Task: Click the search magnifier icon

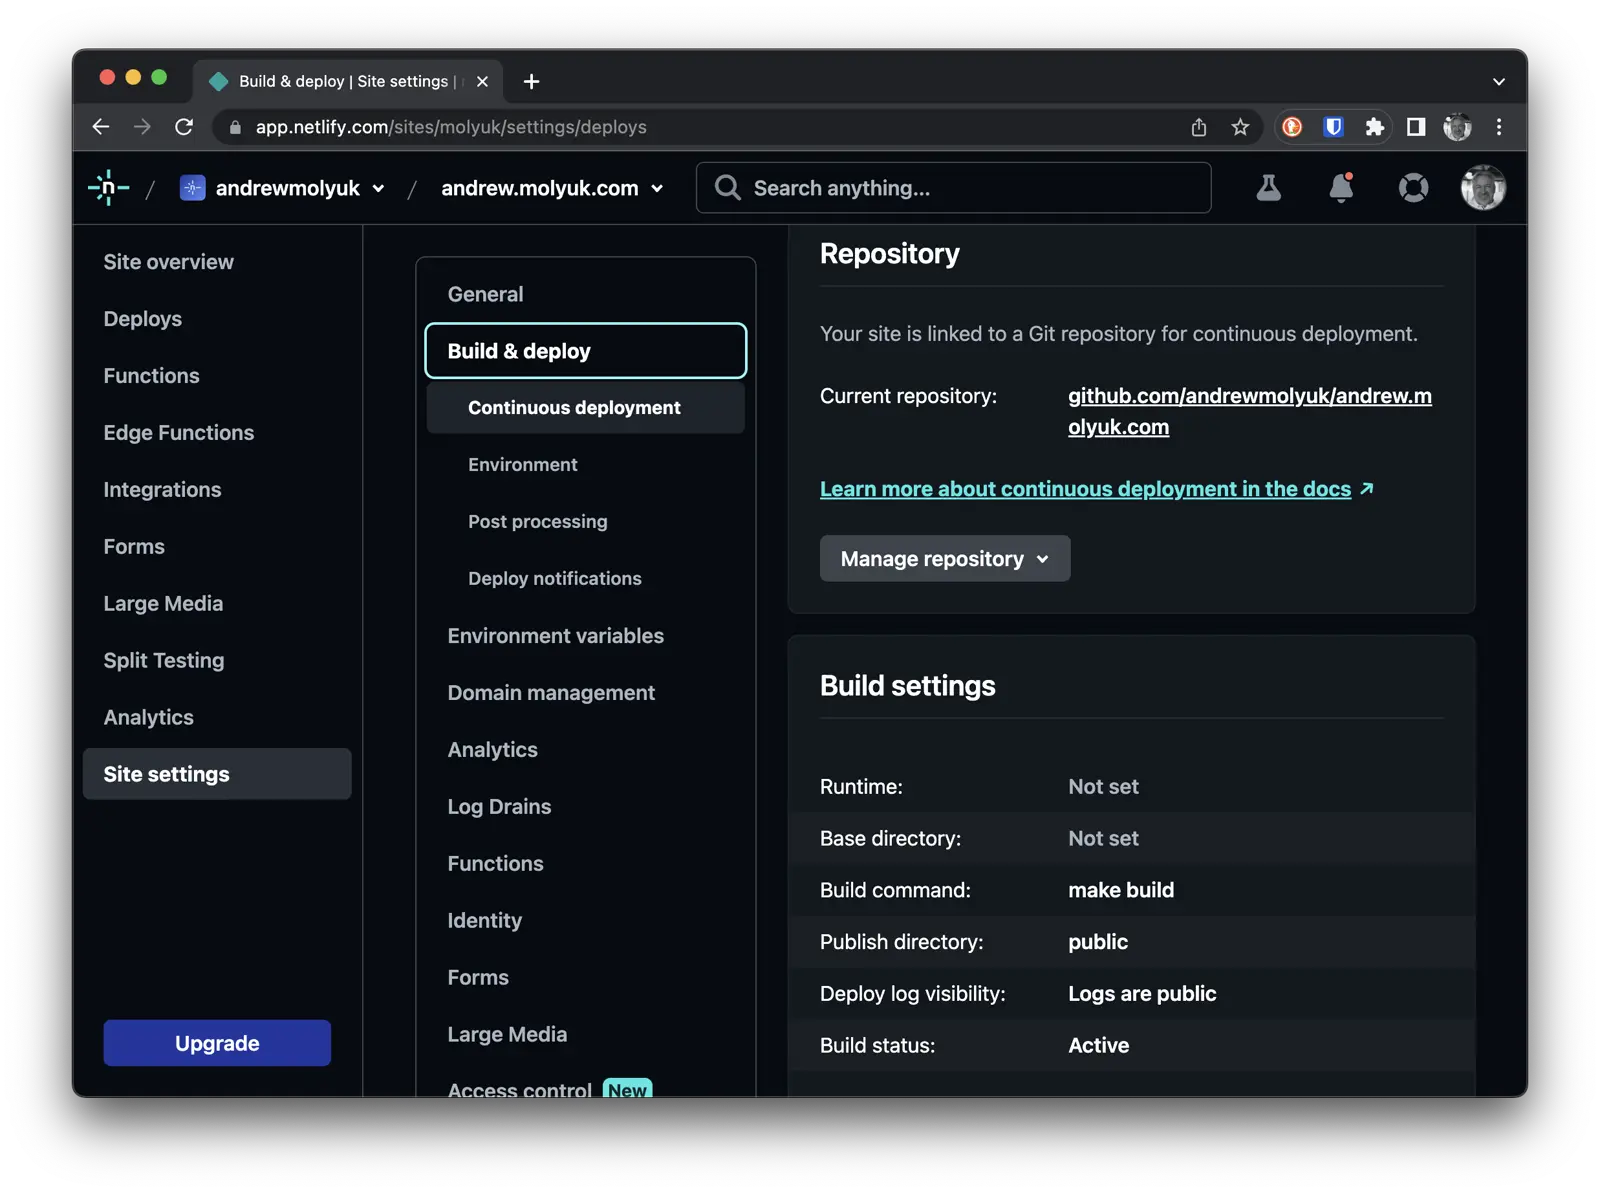Action: (x=726, y=187)
